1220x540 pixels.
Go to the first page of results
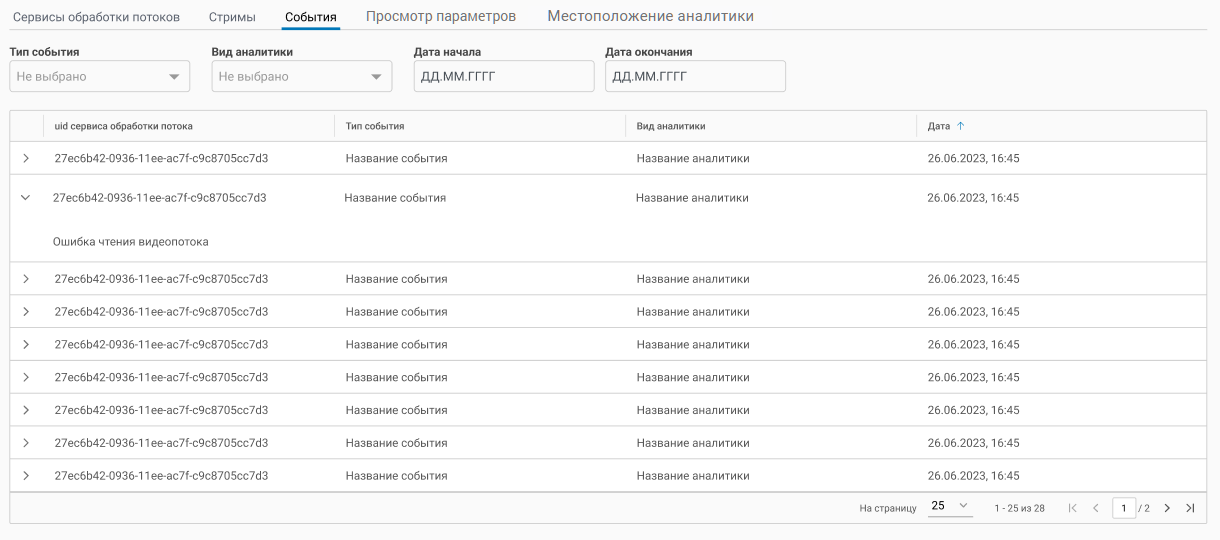[x=1073, y=508]
